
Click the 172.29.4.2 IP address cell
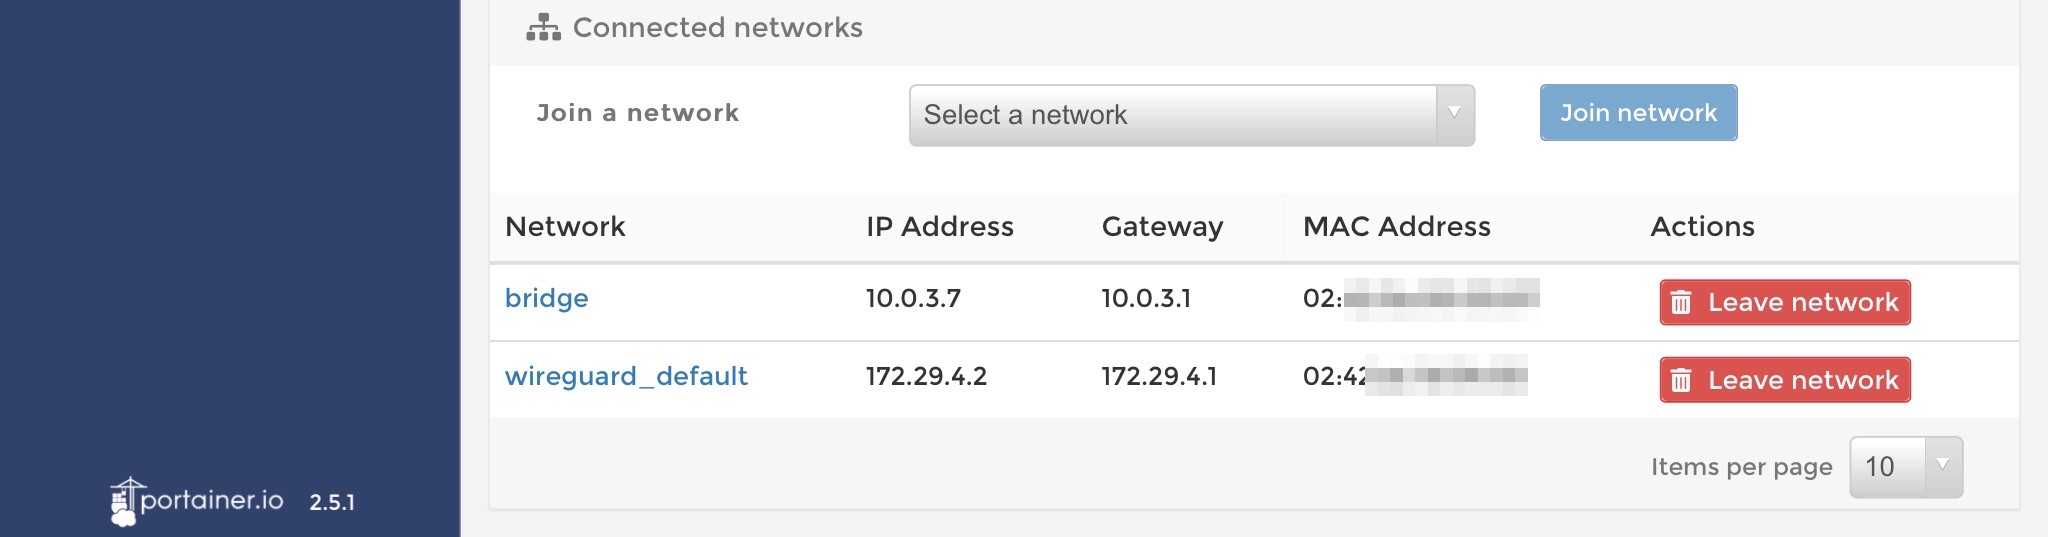click(926, 376)
